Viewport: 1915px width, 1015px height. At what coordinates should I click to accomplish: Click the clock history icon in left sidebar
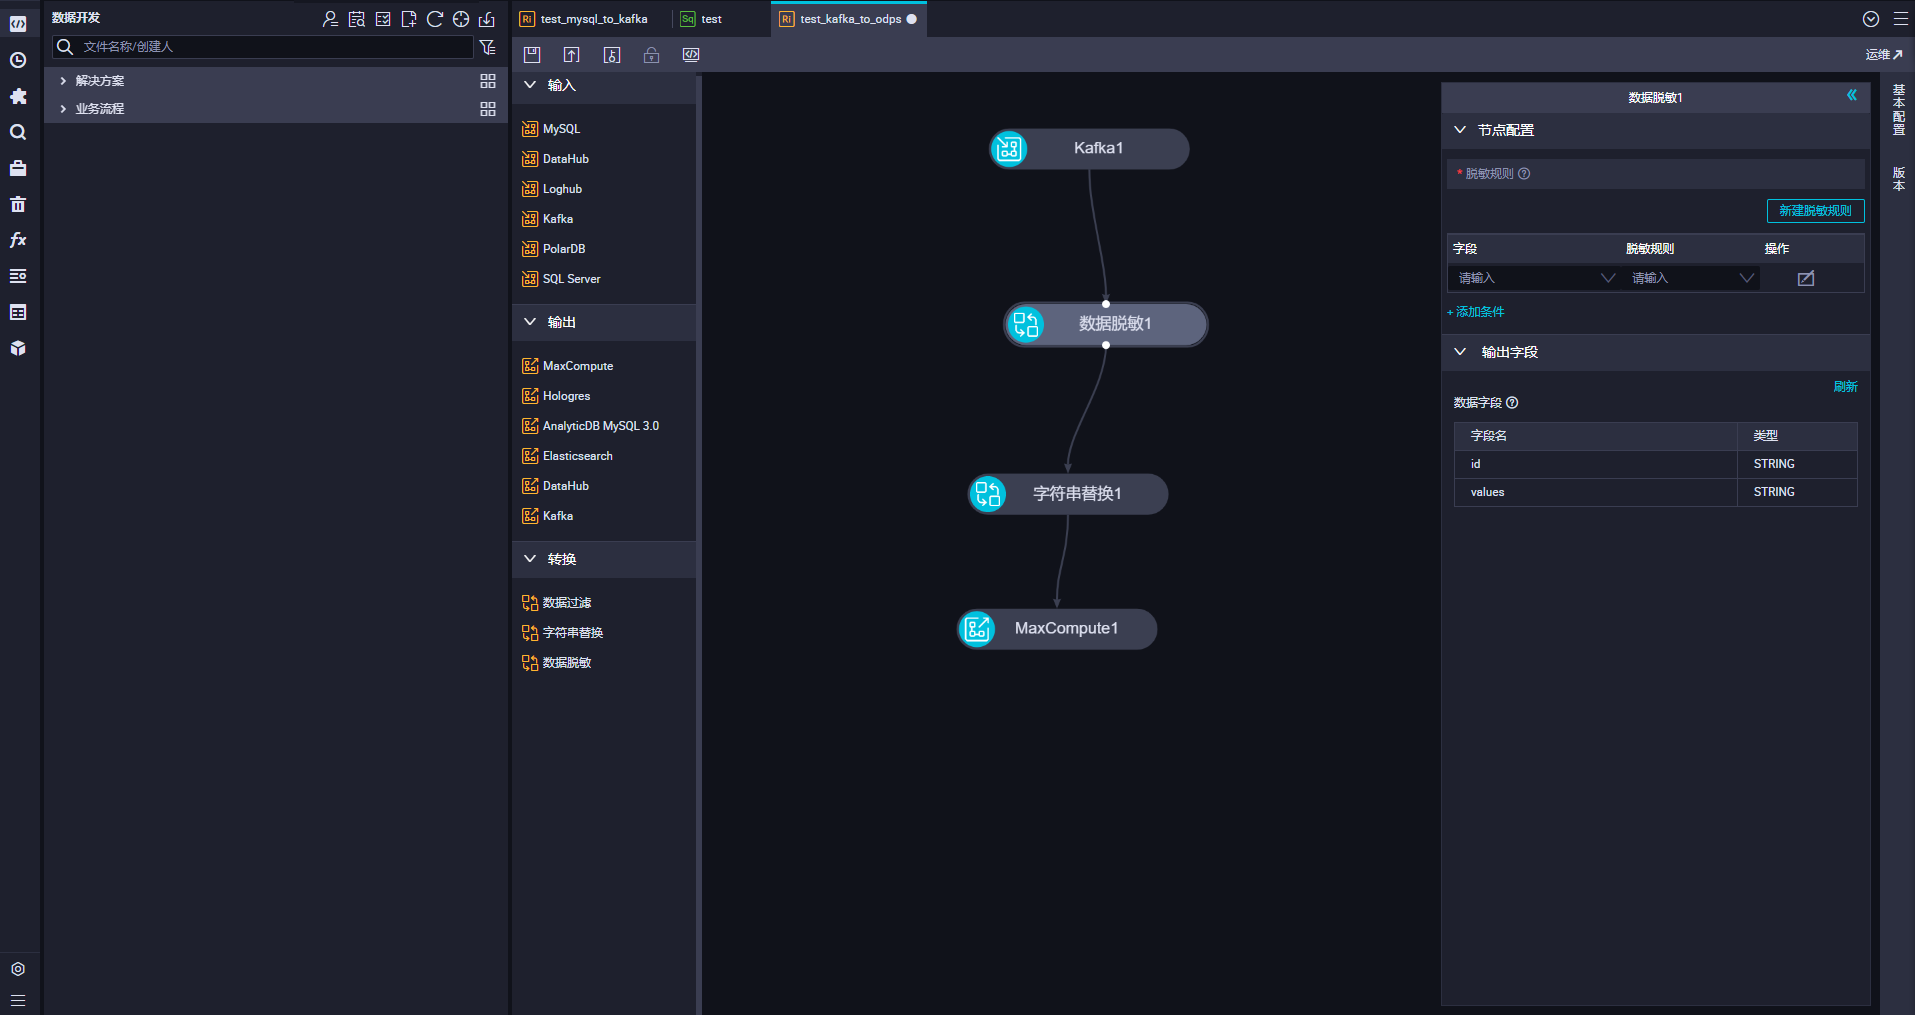(18, 60)
